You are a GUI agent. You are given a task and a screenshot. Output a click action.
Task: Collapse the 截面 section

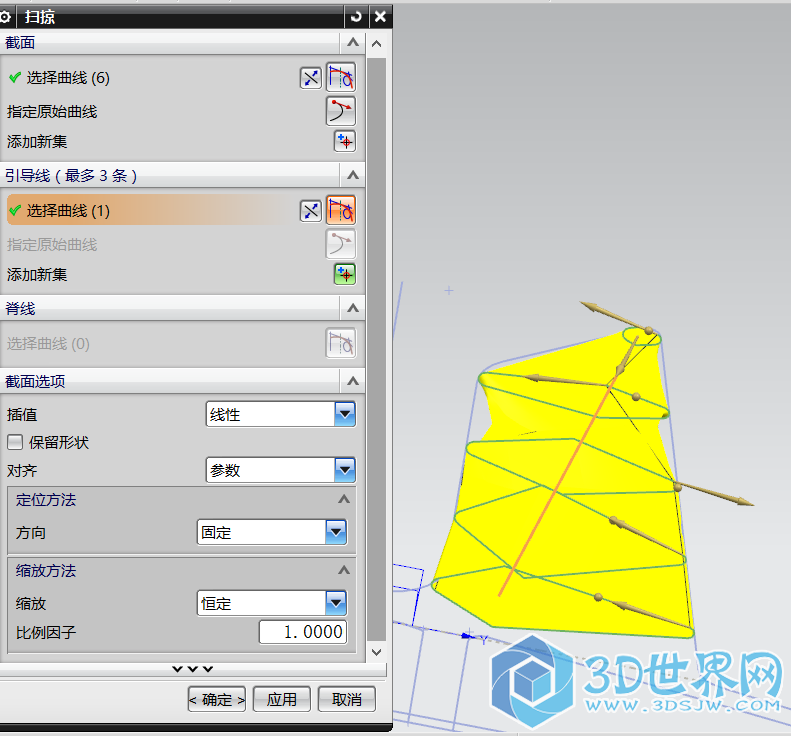tap(353, 42)
